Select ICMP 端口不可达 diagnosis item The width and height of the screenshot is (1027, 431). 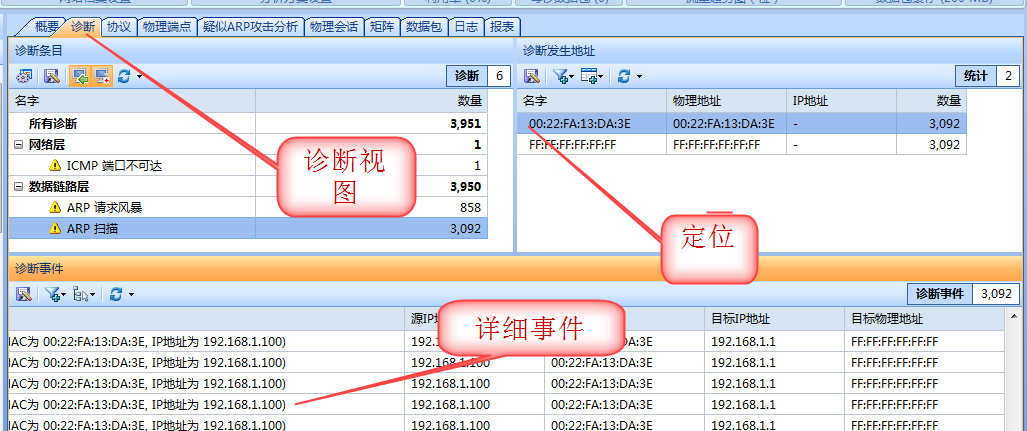248,166
